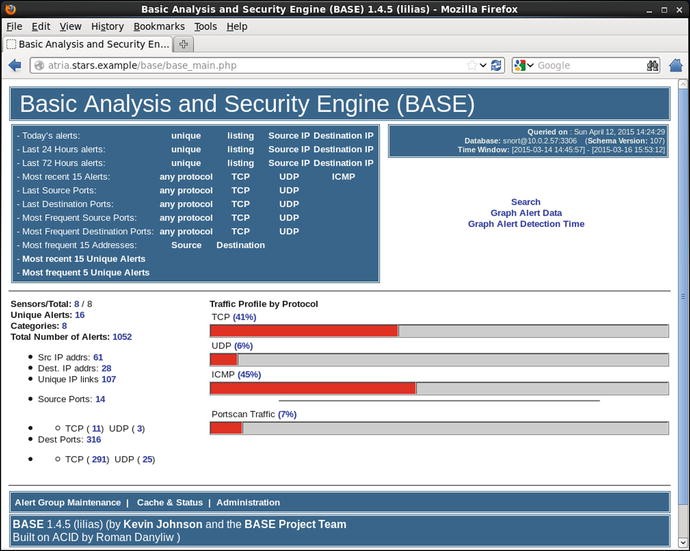Open the Tools menu
This screenshot has width=690, height=551.
coord(206,26)
